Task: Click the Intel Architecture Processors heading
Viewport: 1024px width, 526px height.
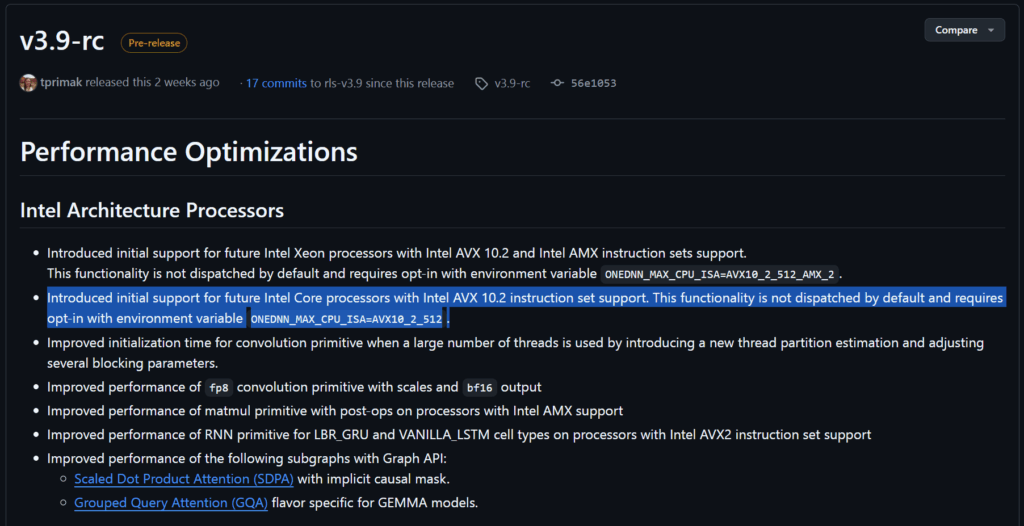Action: (152, 210)
